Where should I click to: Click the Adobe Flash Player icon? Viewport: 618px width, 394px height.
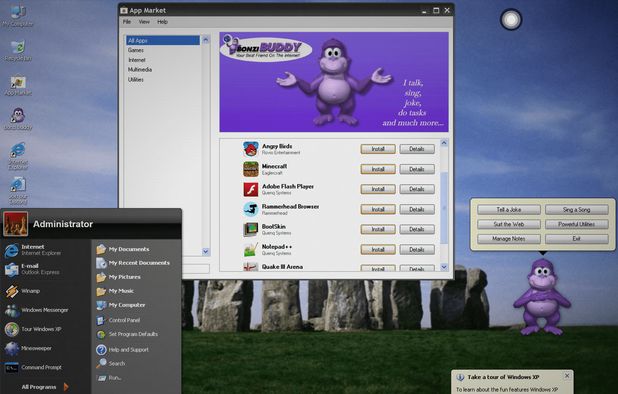(250, 189)
